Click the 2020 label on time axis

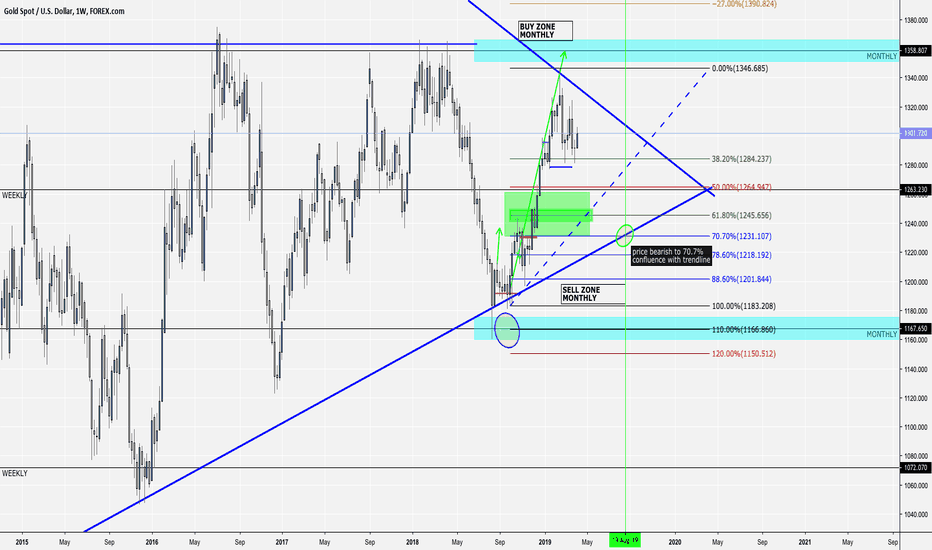(x=675, y=542)
